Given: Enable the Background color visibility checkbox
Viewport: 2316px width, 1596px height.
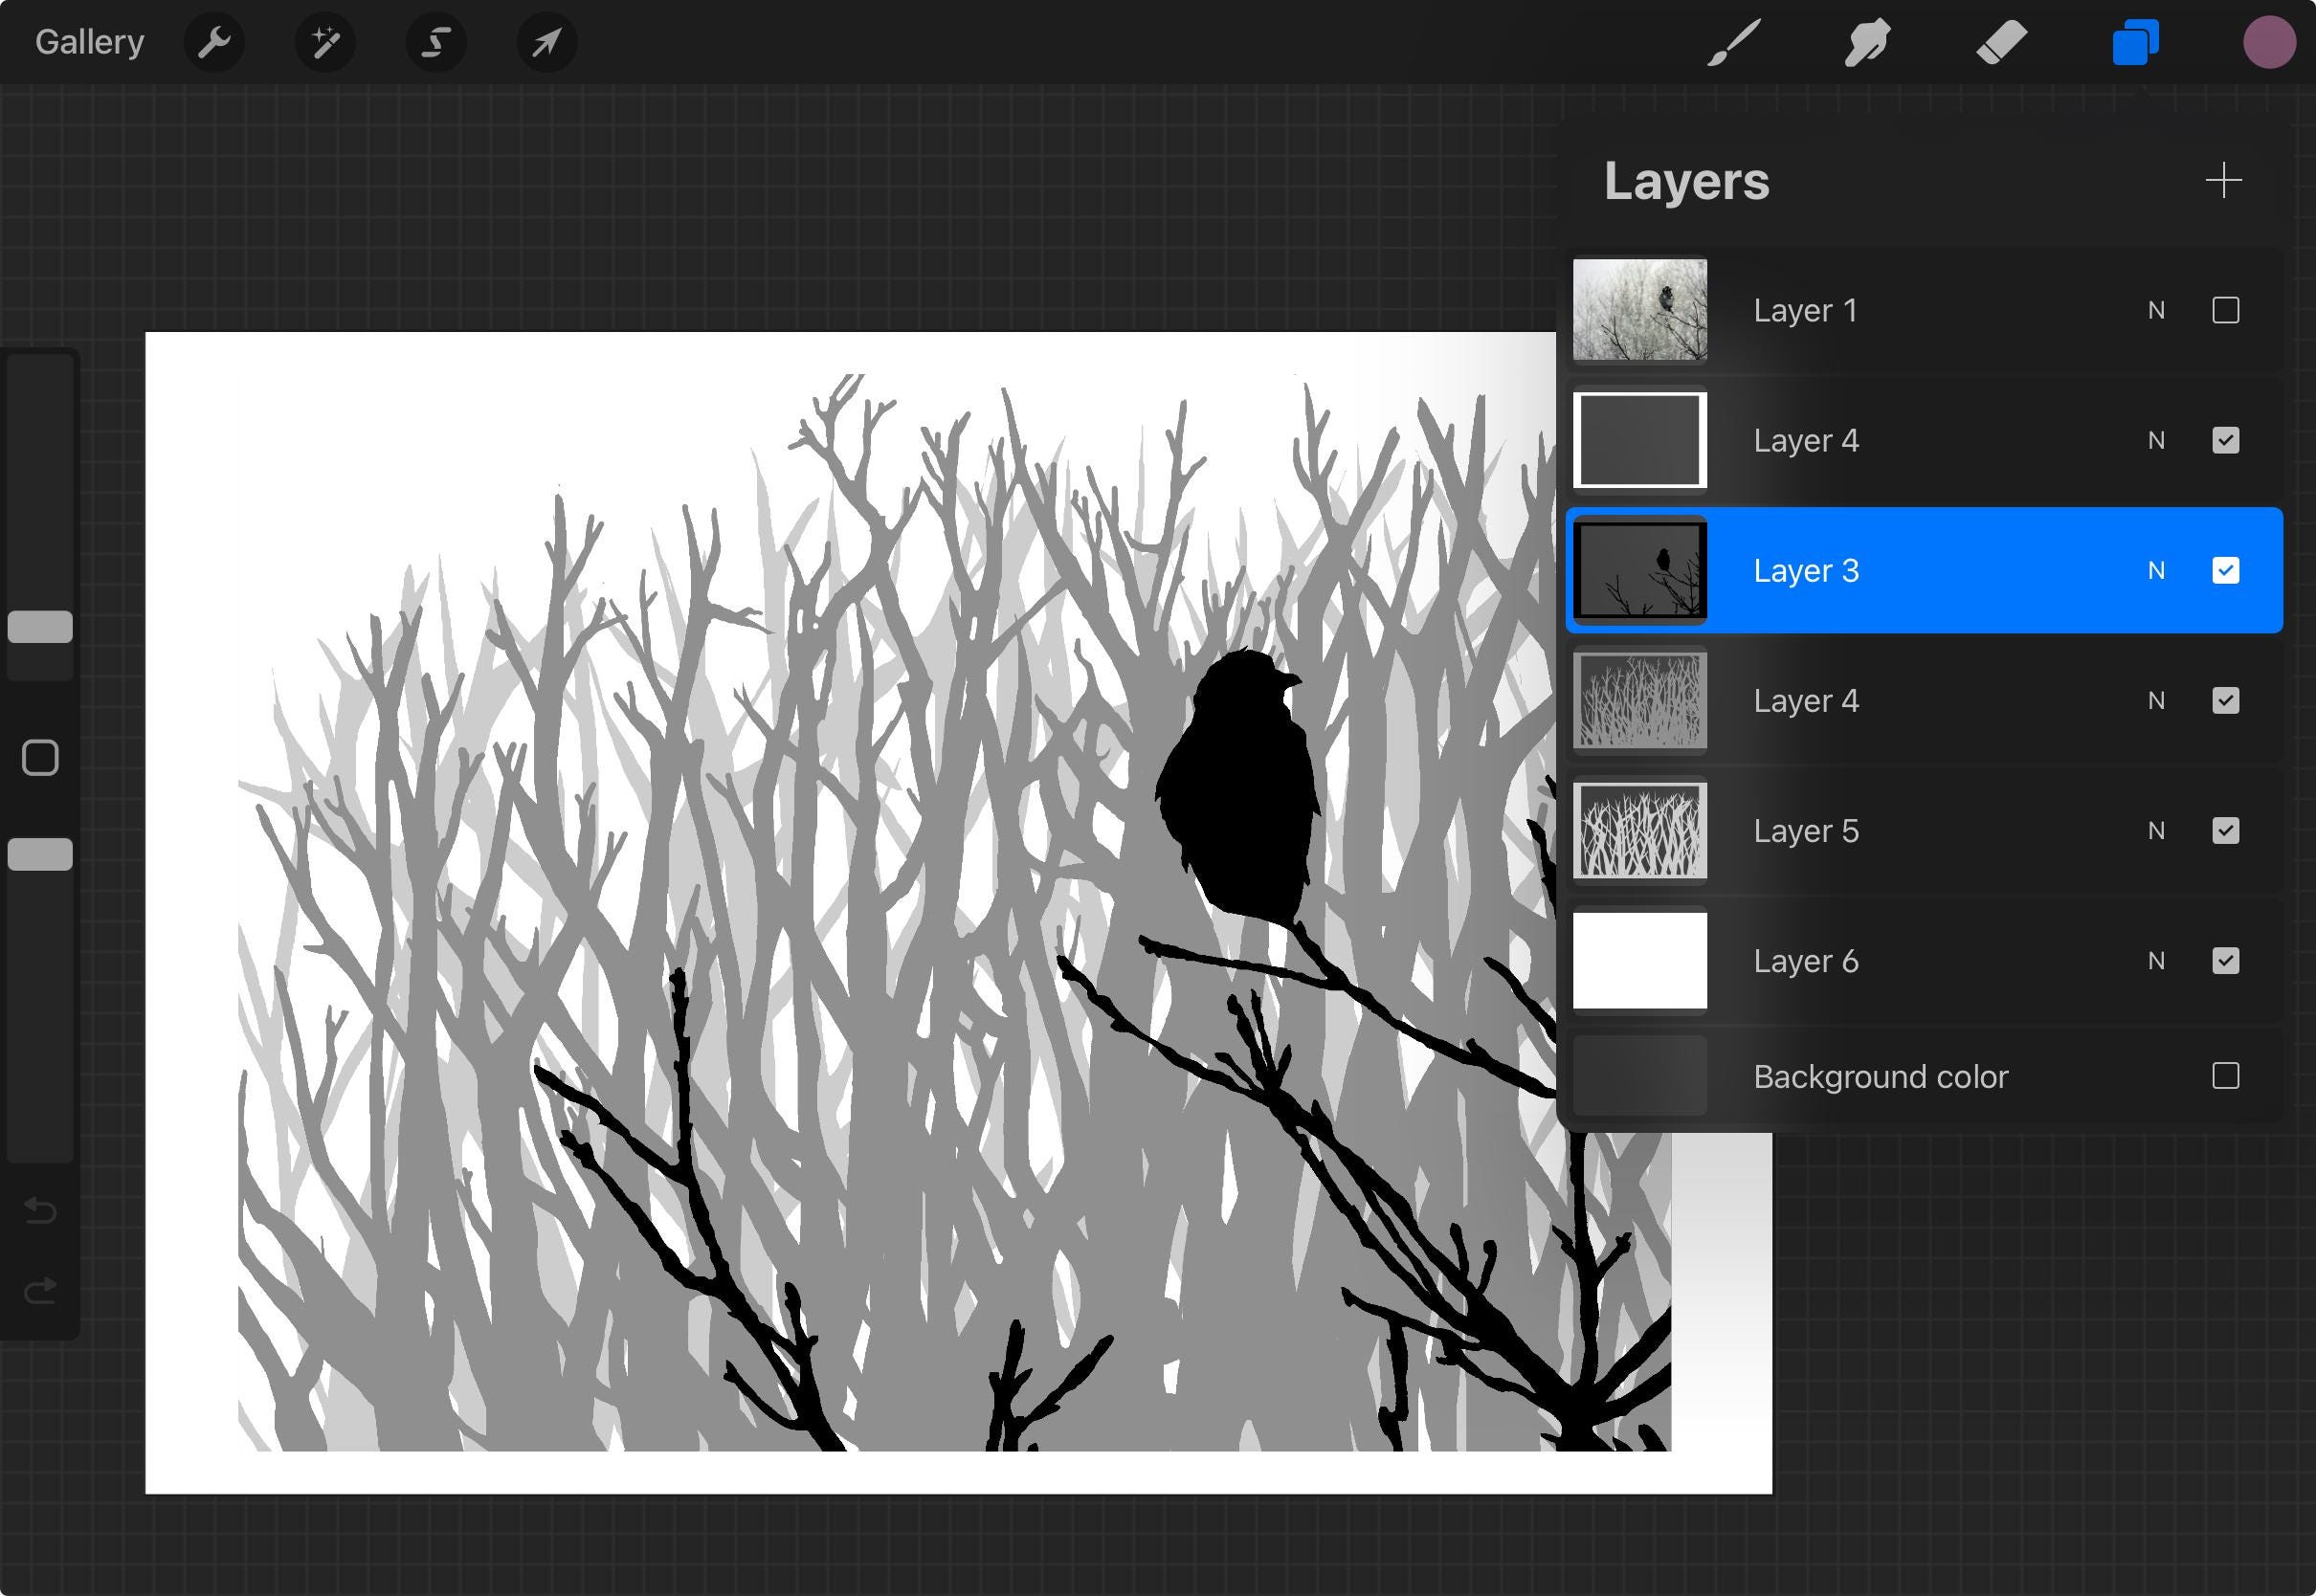Looking at the screenshot, I should point(2225,1076).
